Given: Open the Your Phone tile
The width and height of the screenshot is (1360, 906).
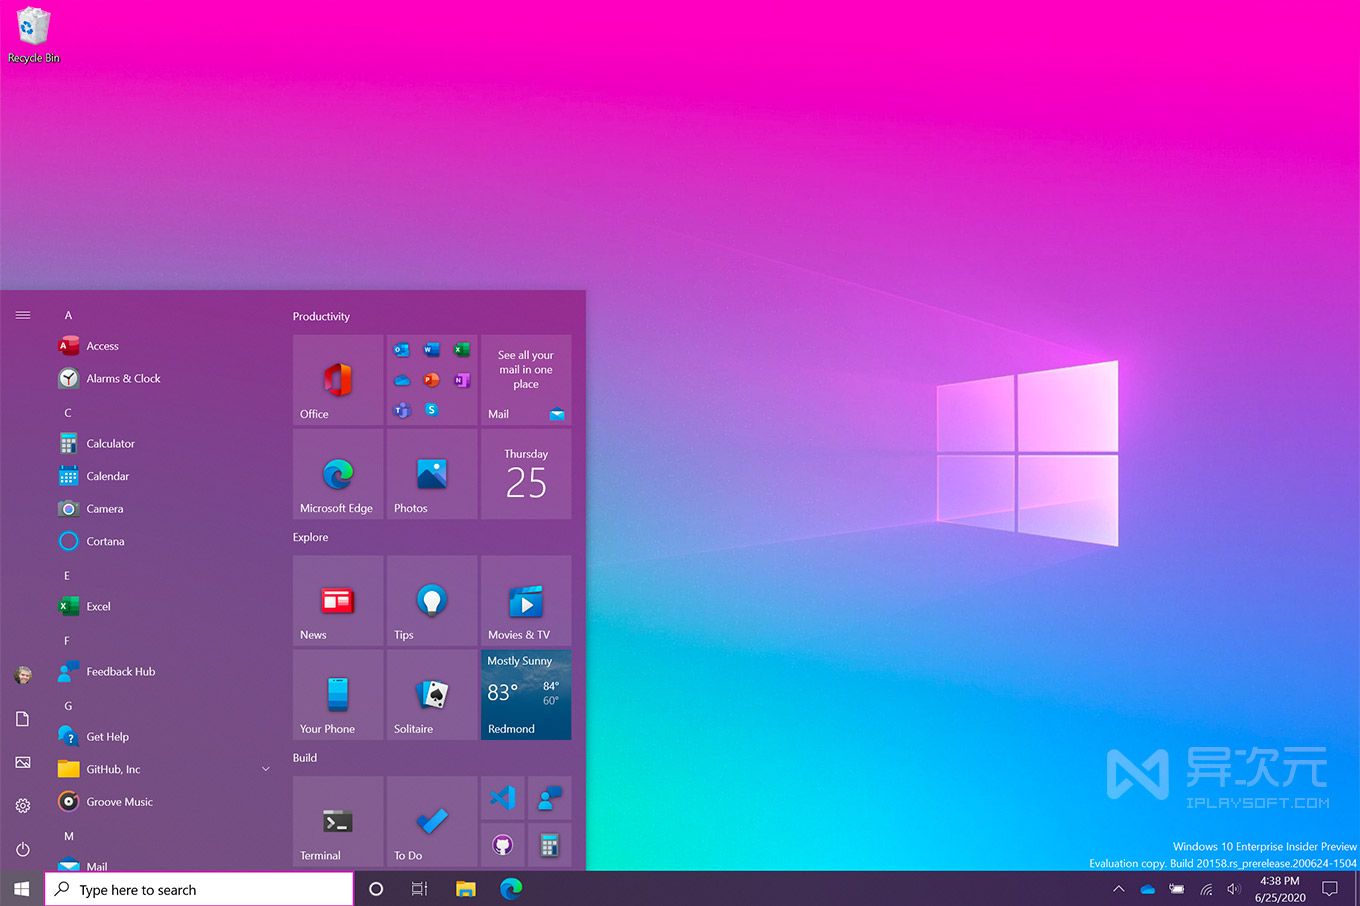Looking at the screenshot, I should click(337, 694).
